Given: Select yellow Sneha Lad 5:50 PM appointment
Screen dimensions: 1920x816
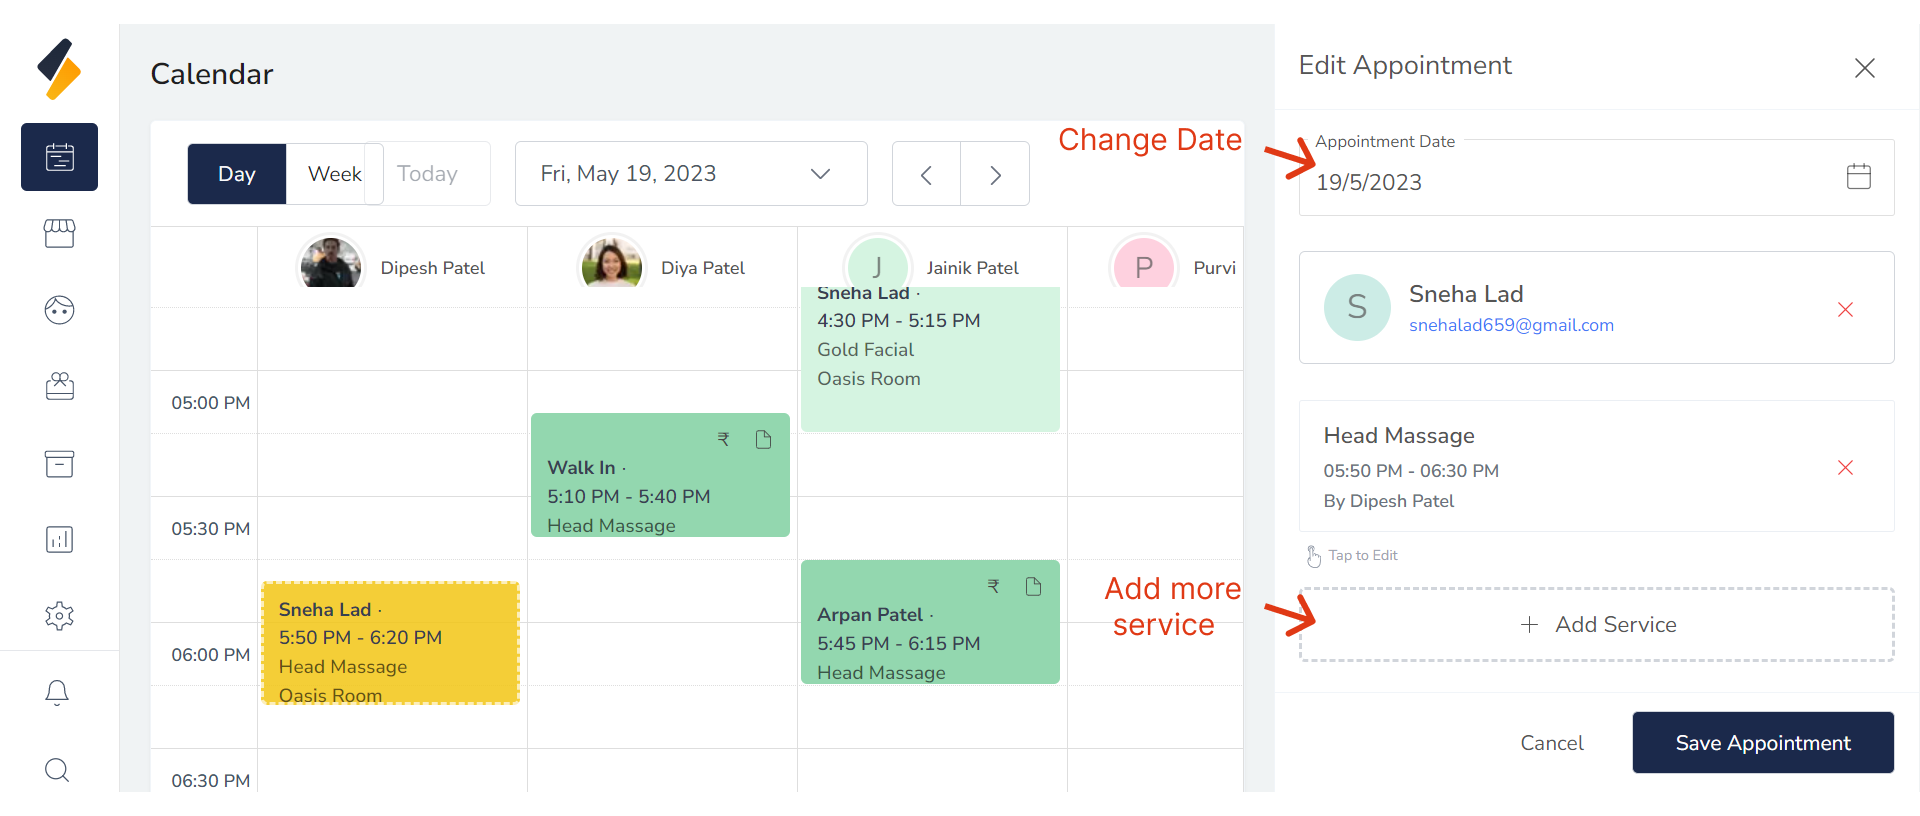Looking at the screenshot, I should (x=390, y=643).
